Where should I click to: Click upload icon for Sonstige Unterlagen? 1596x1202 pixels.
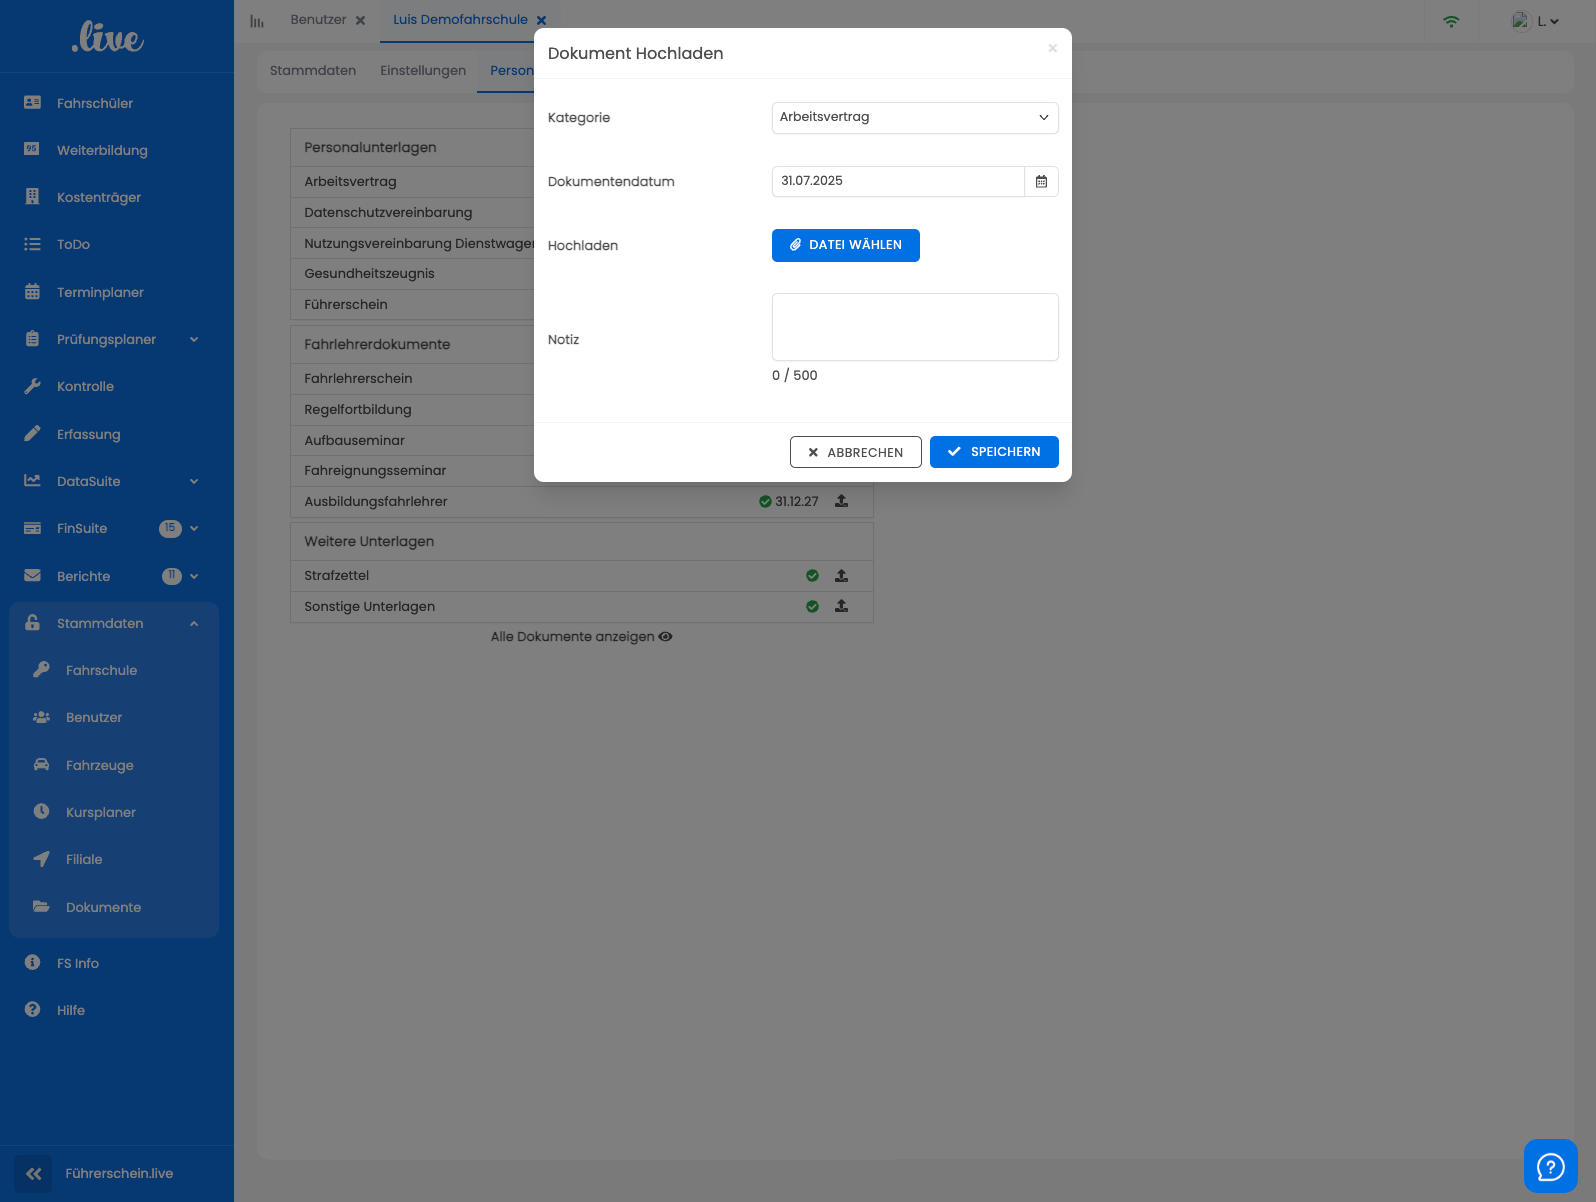(841, 606)
